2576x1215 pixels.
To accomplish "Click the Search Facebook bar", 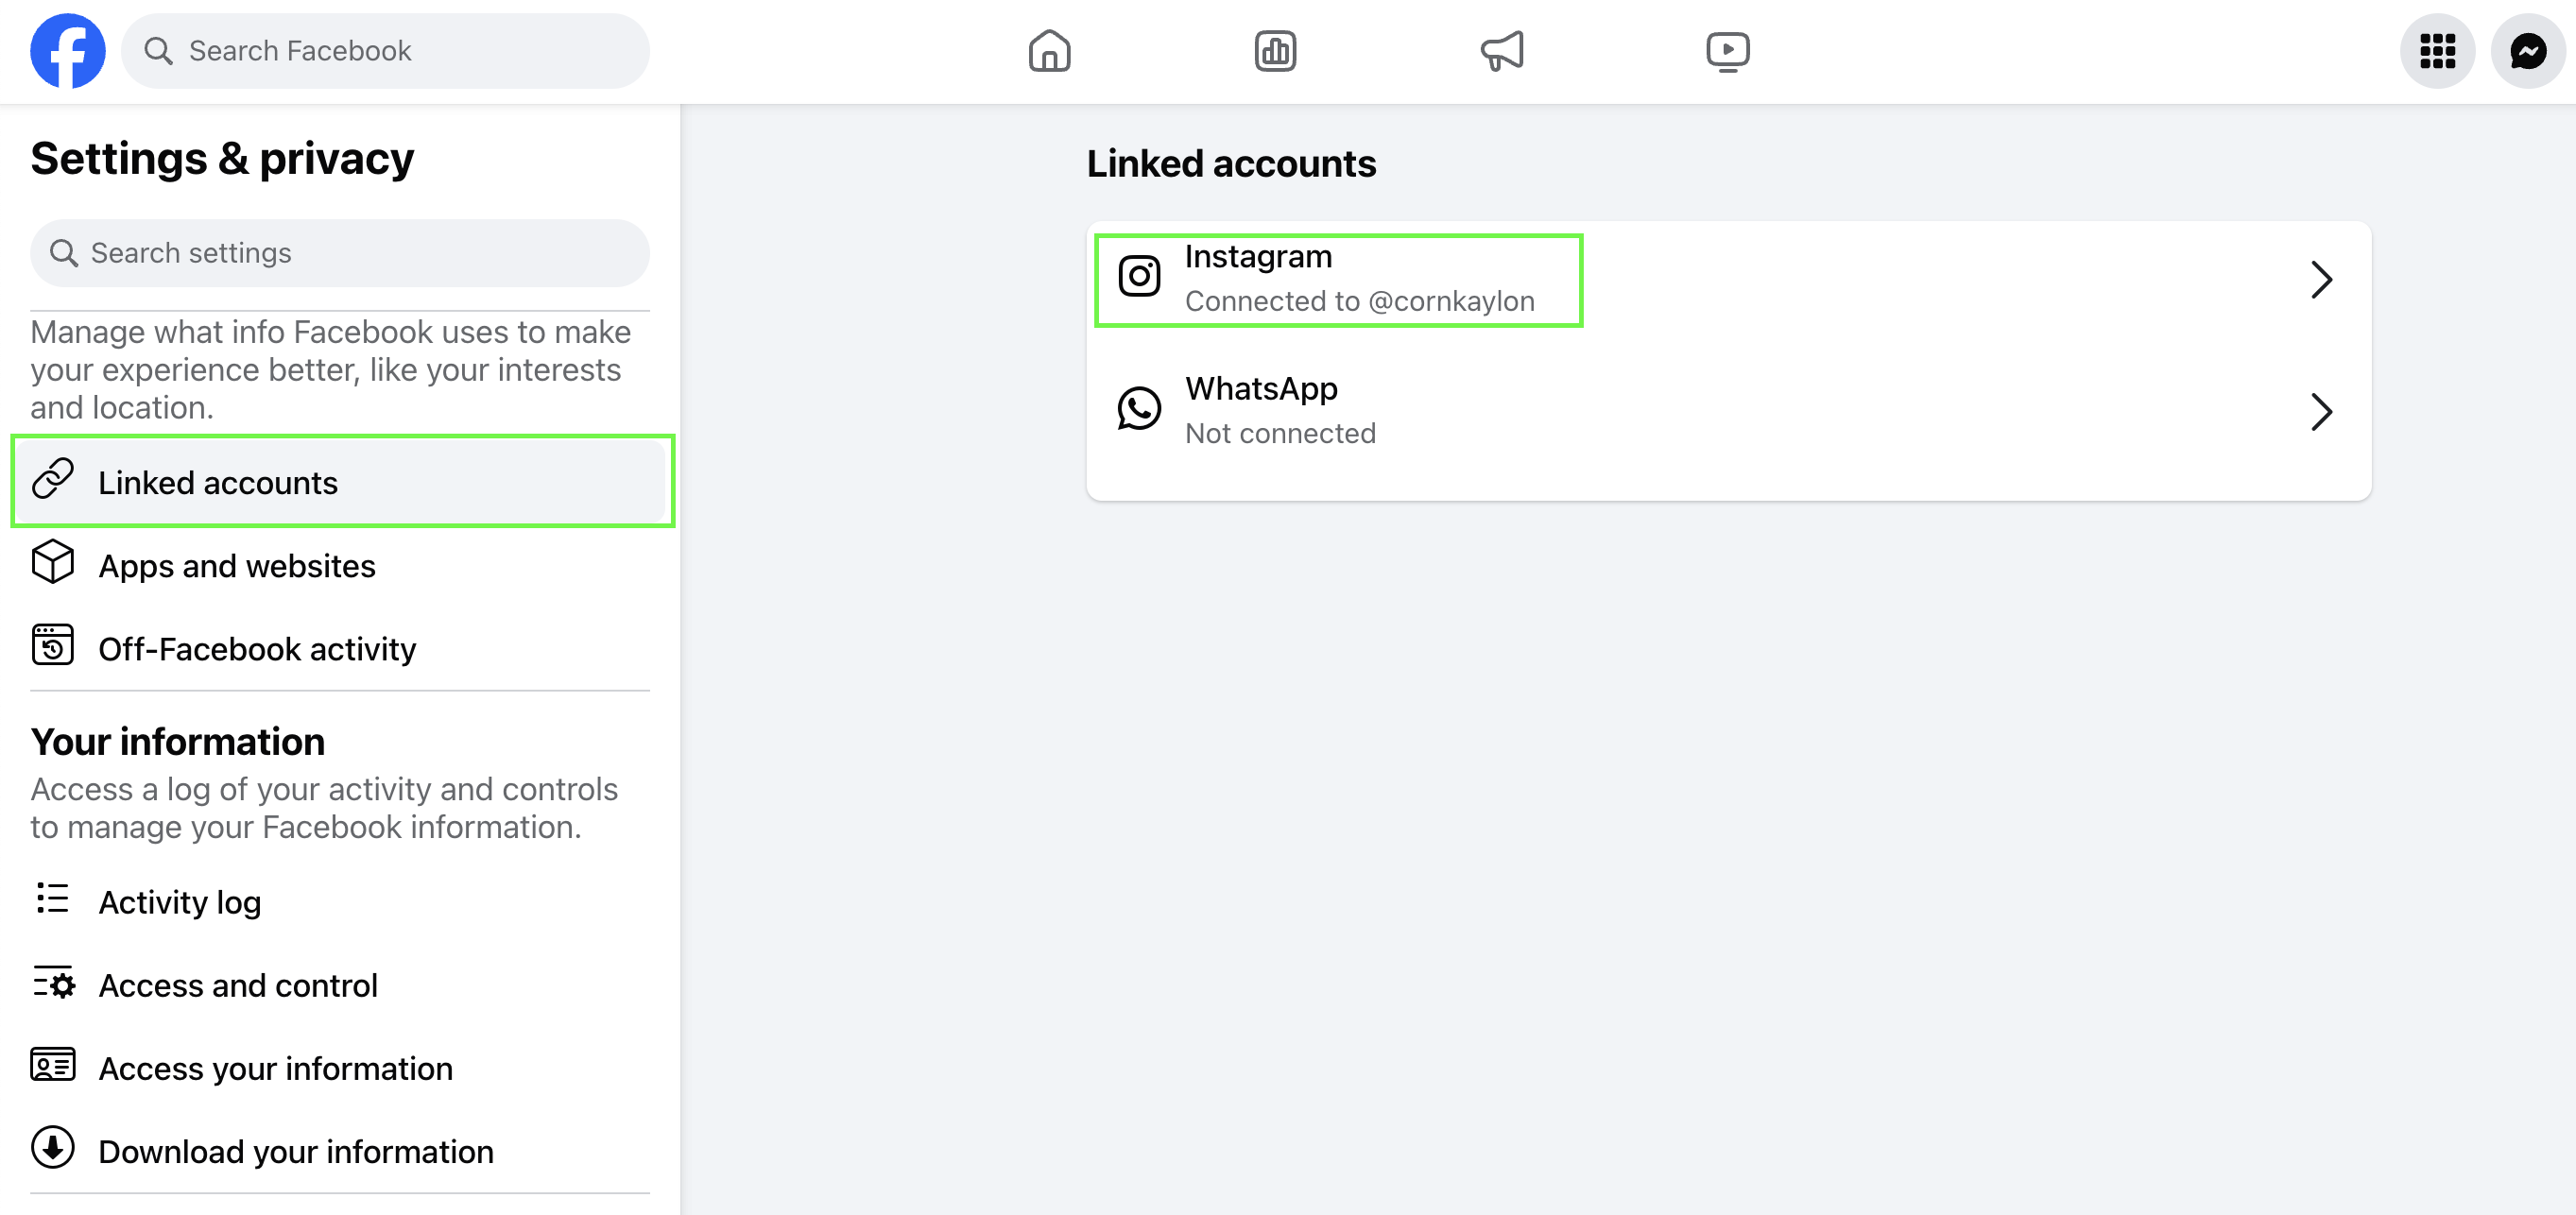I will pyautogui.click(x=384, y=50).
